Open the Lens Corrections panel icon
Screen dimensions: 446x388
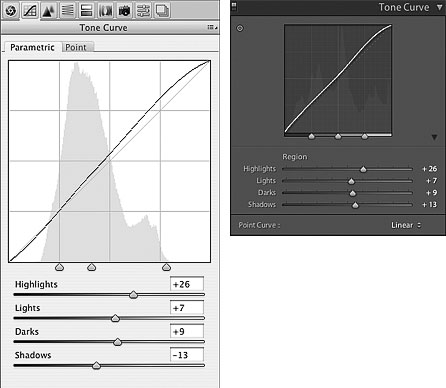[x=105, y=11]
